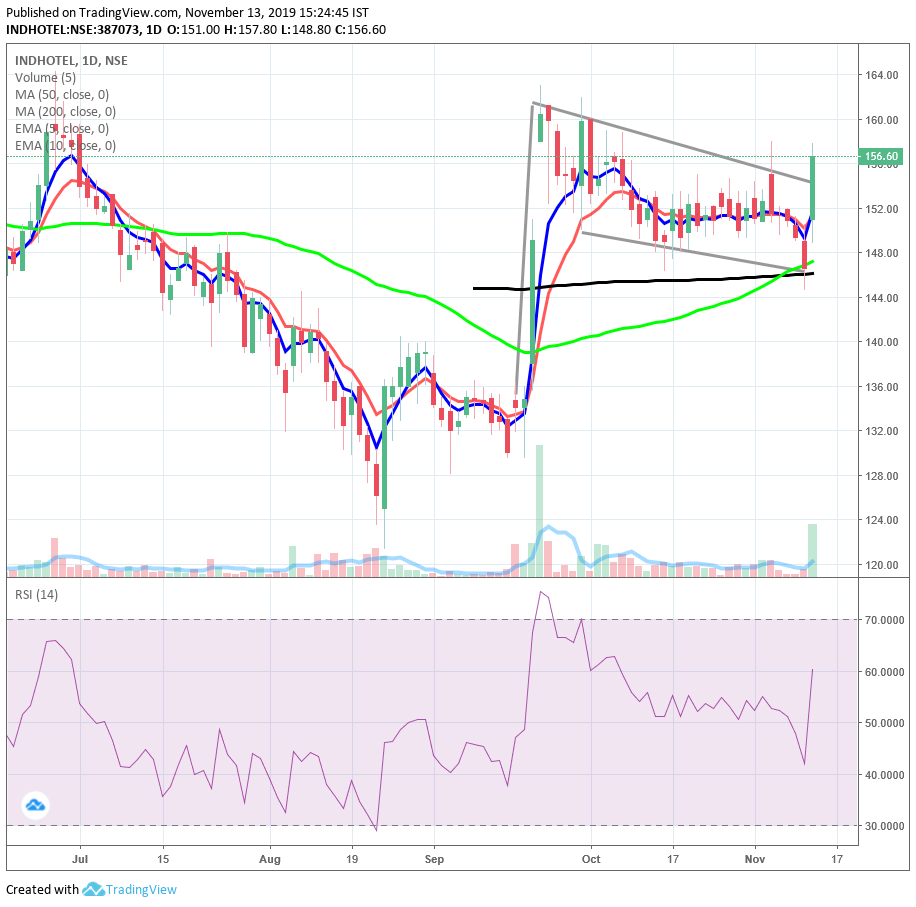Click the Volume (5) indicator legend
Image resolution: width=916 pixels, height=907 pixels.
(x=45, y=78)
